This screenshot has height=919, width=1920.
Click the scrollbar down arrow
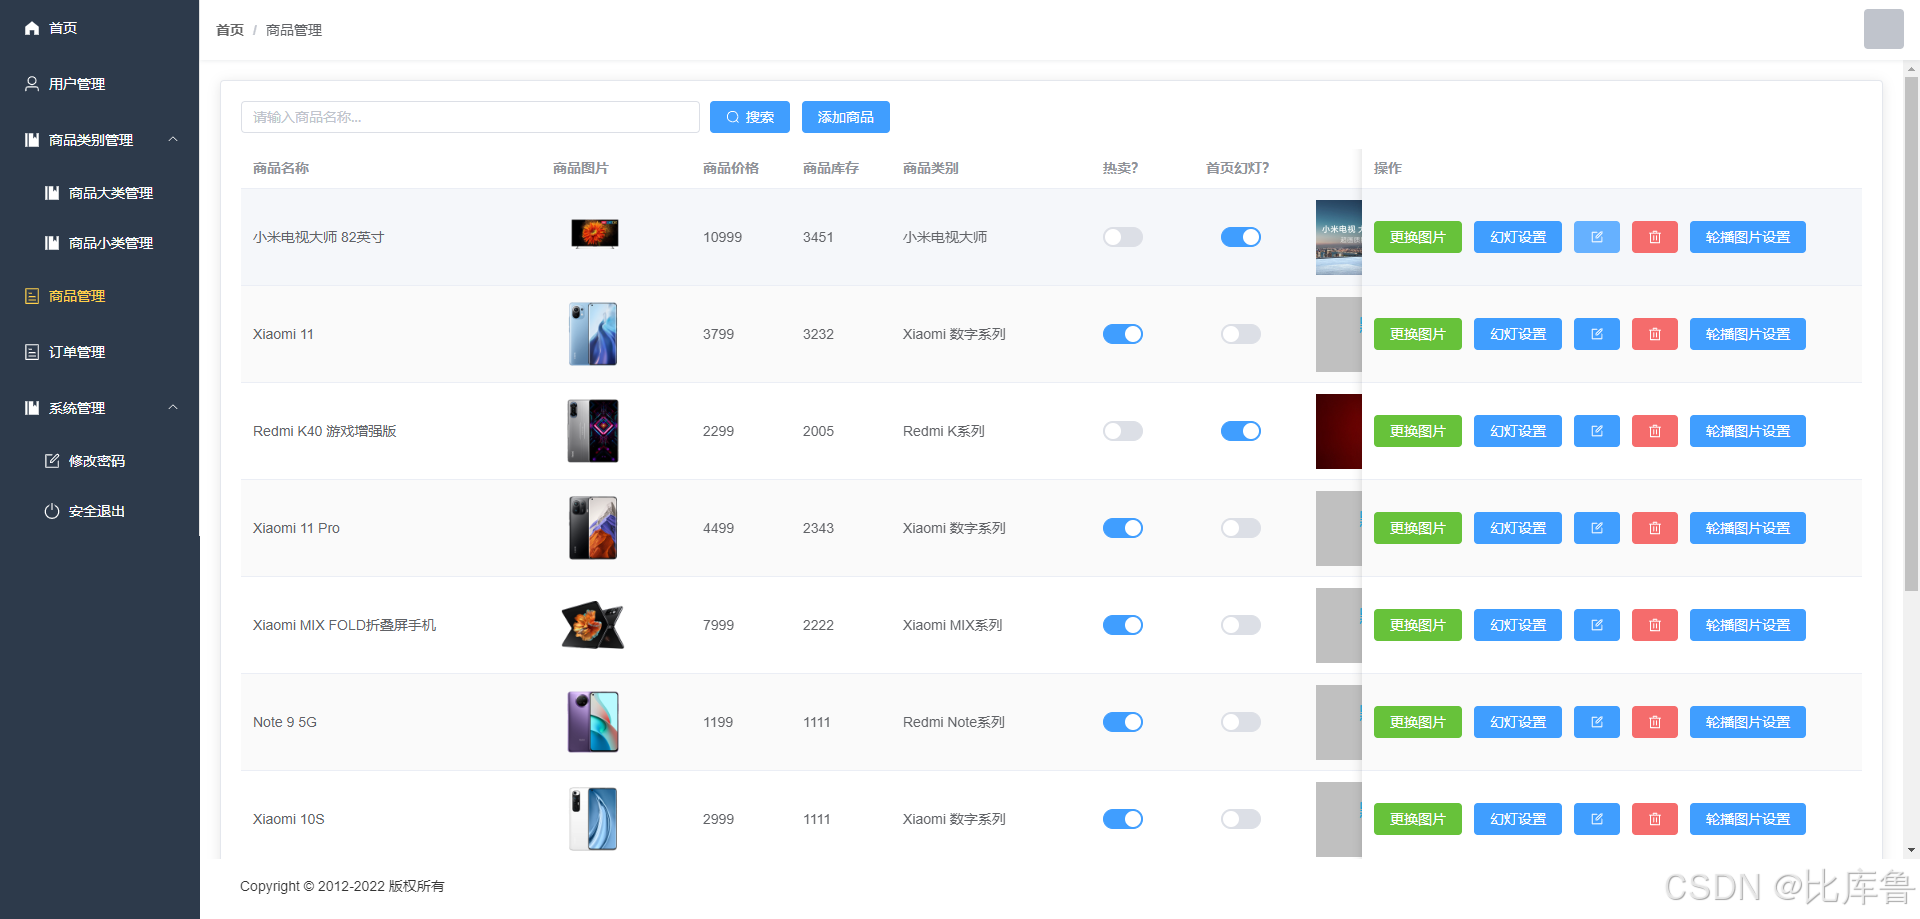click(x=1911, y=851)
